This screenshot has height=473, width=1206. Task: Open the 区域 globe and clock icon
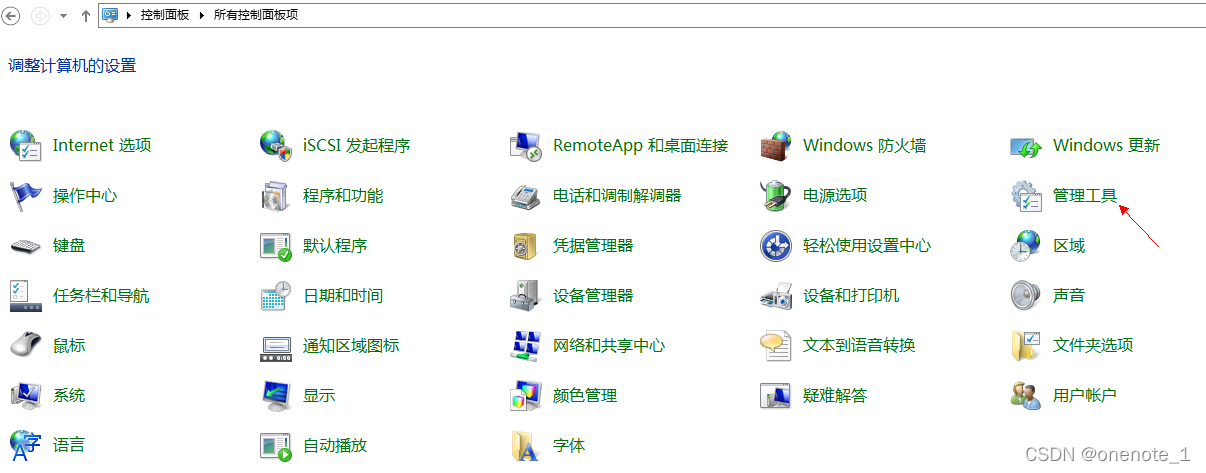(1026, 245)
